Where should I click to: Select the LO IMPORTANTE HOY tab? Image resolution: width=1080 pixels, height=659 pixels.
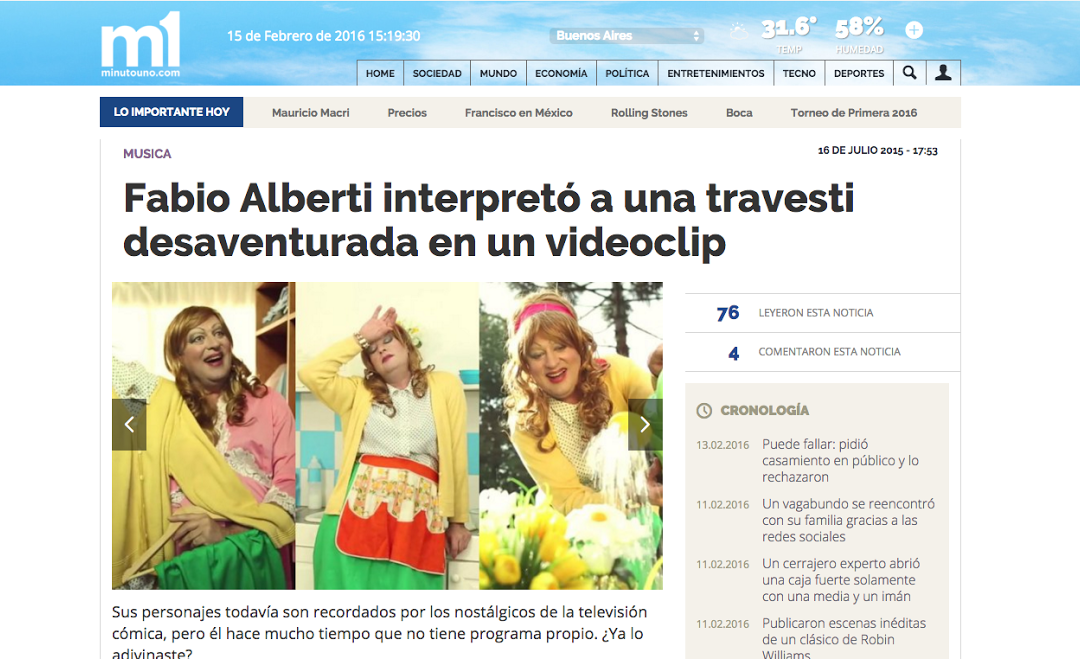(171, 112)
